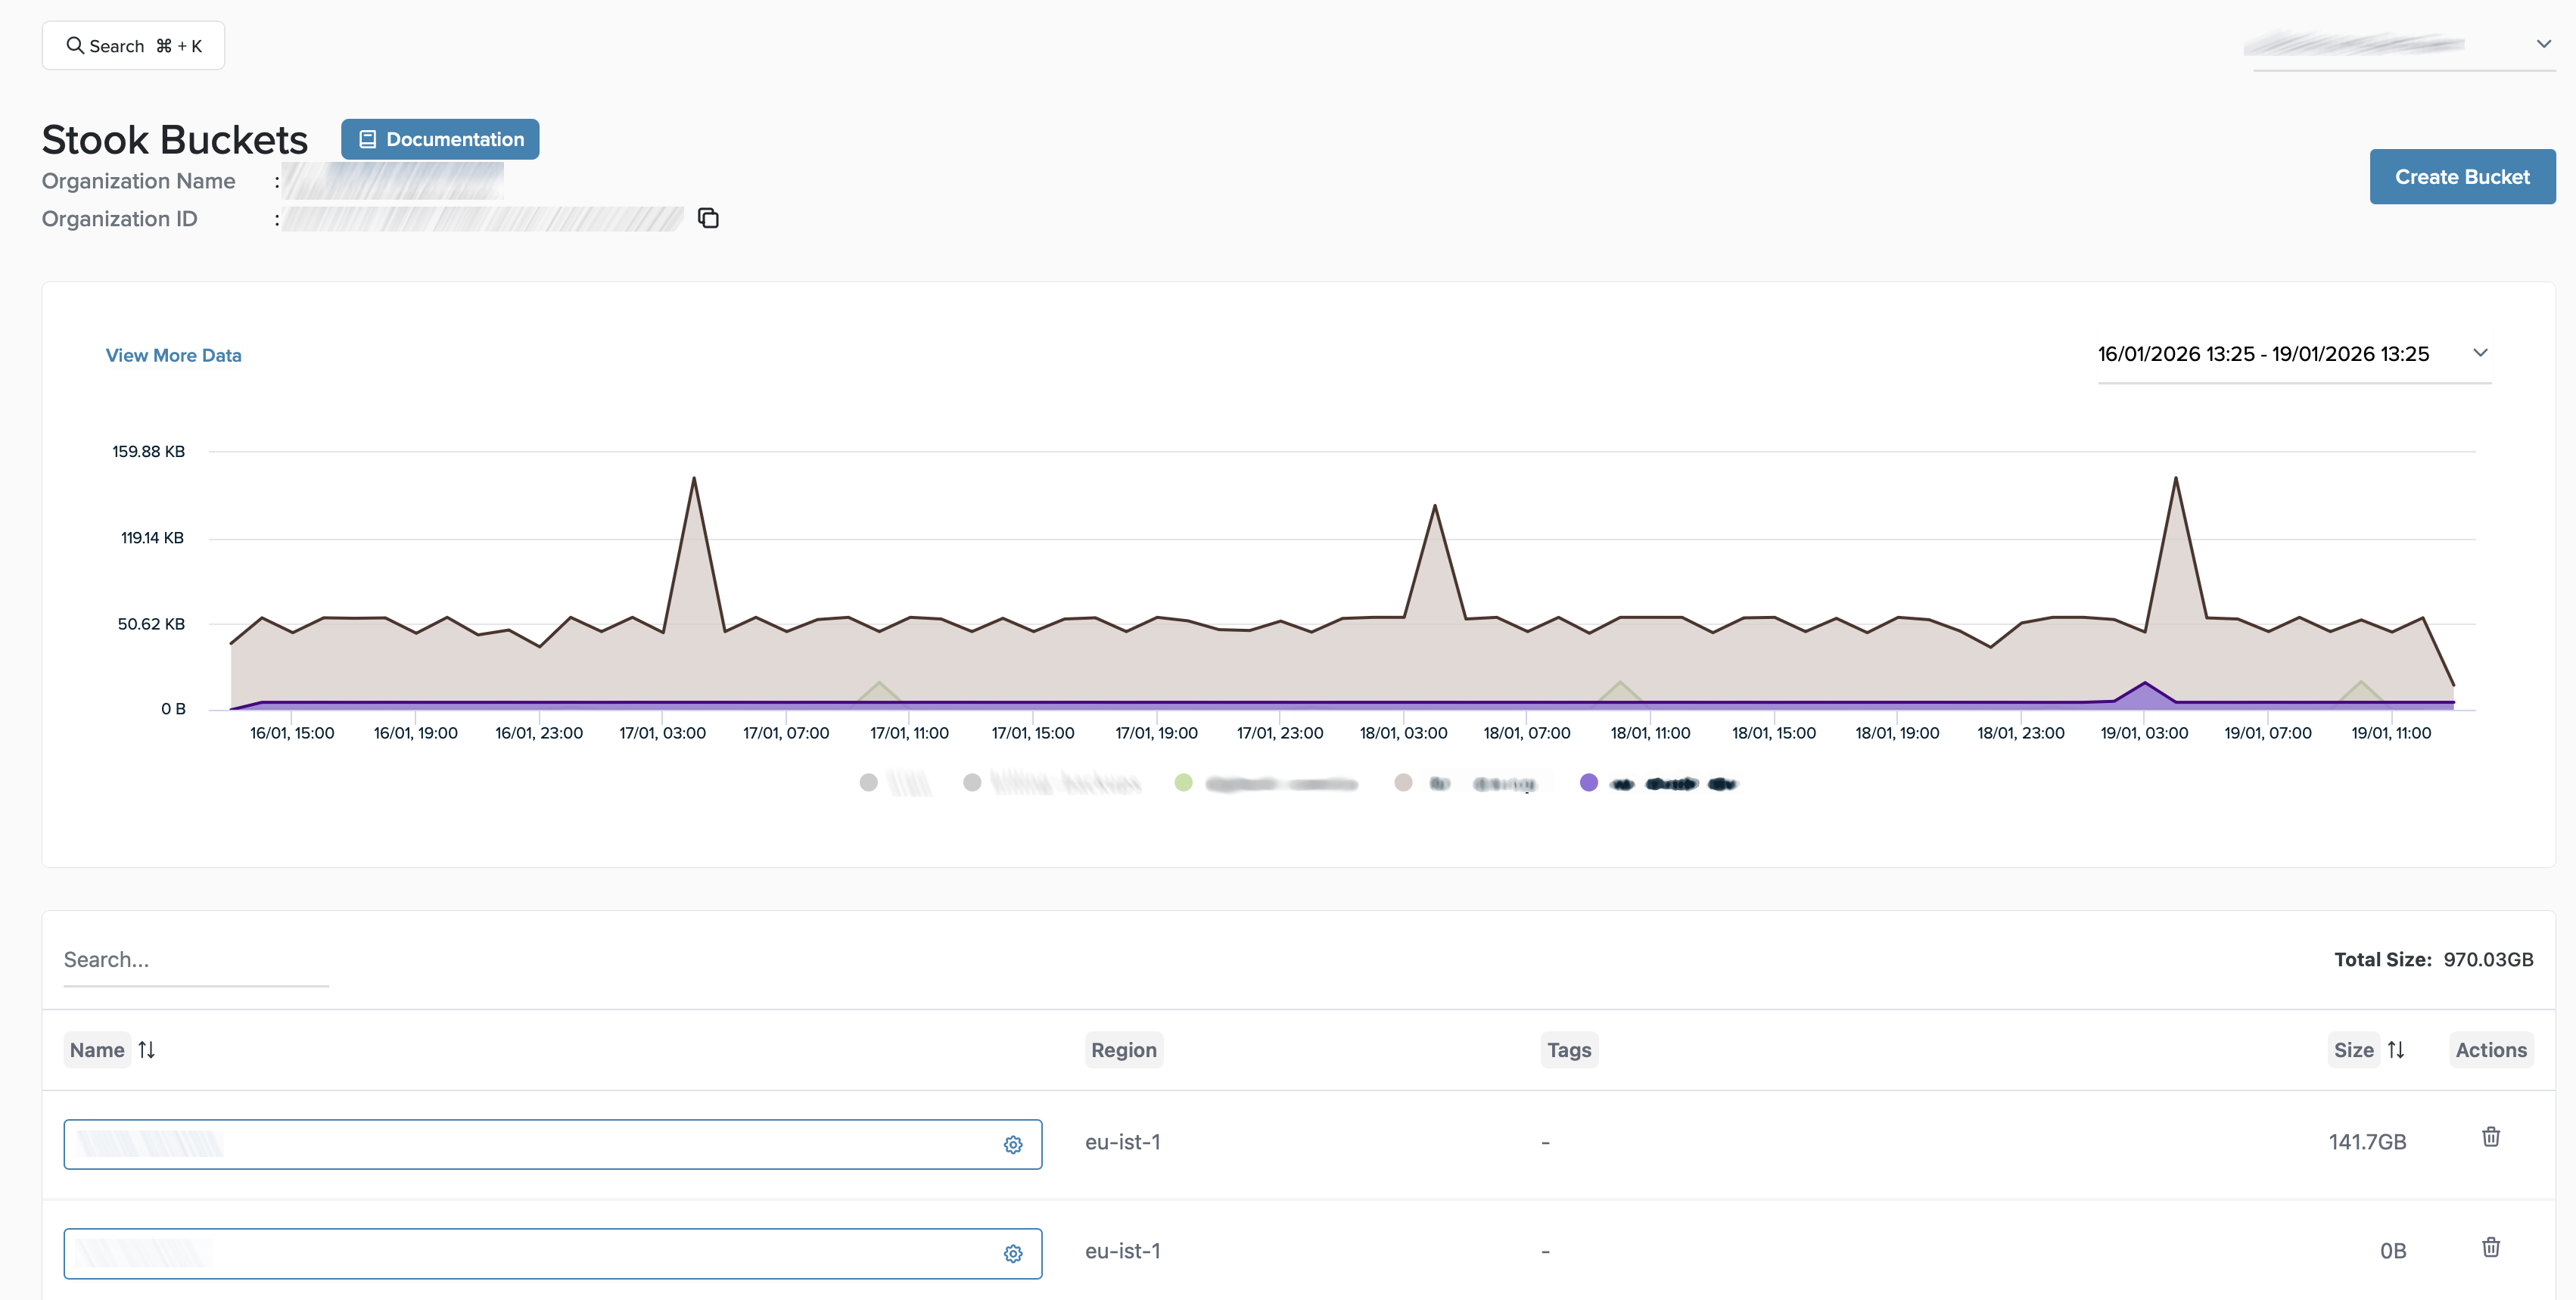Sort buckets by the Size sort arrows

2395,1049
